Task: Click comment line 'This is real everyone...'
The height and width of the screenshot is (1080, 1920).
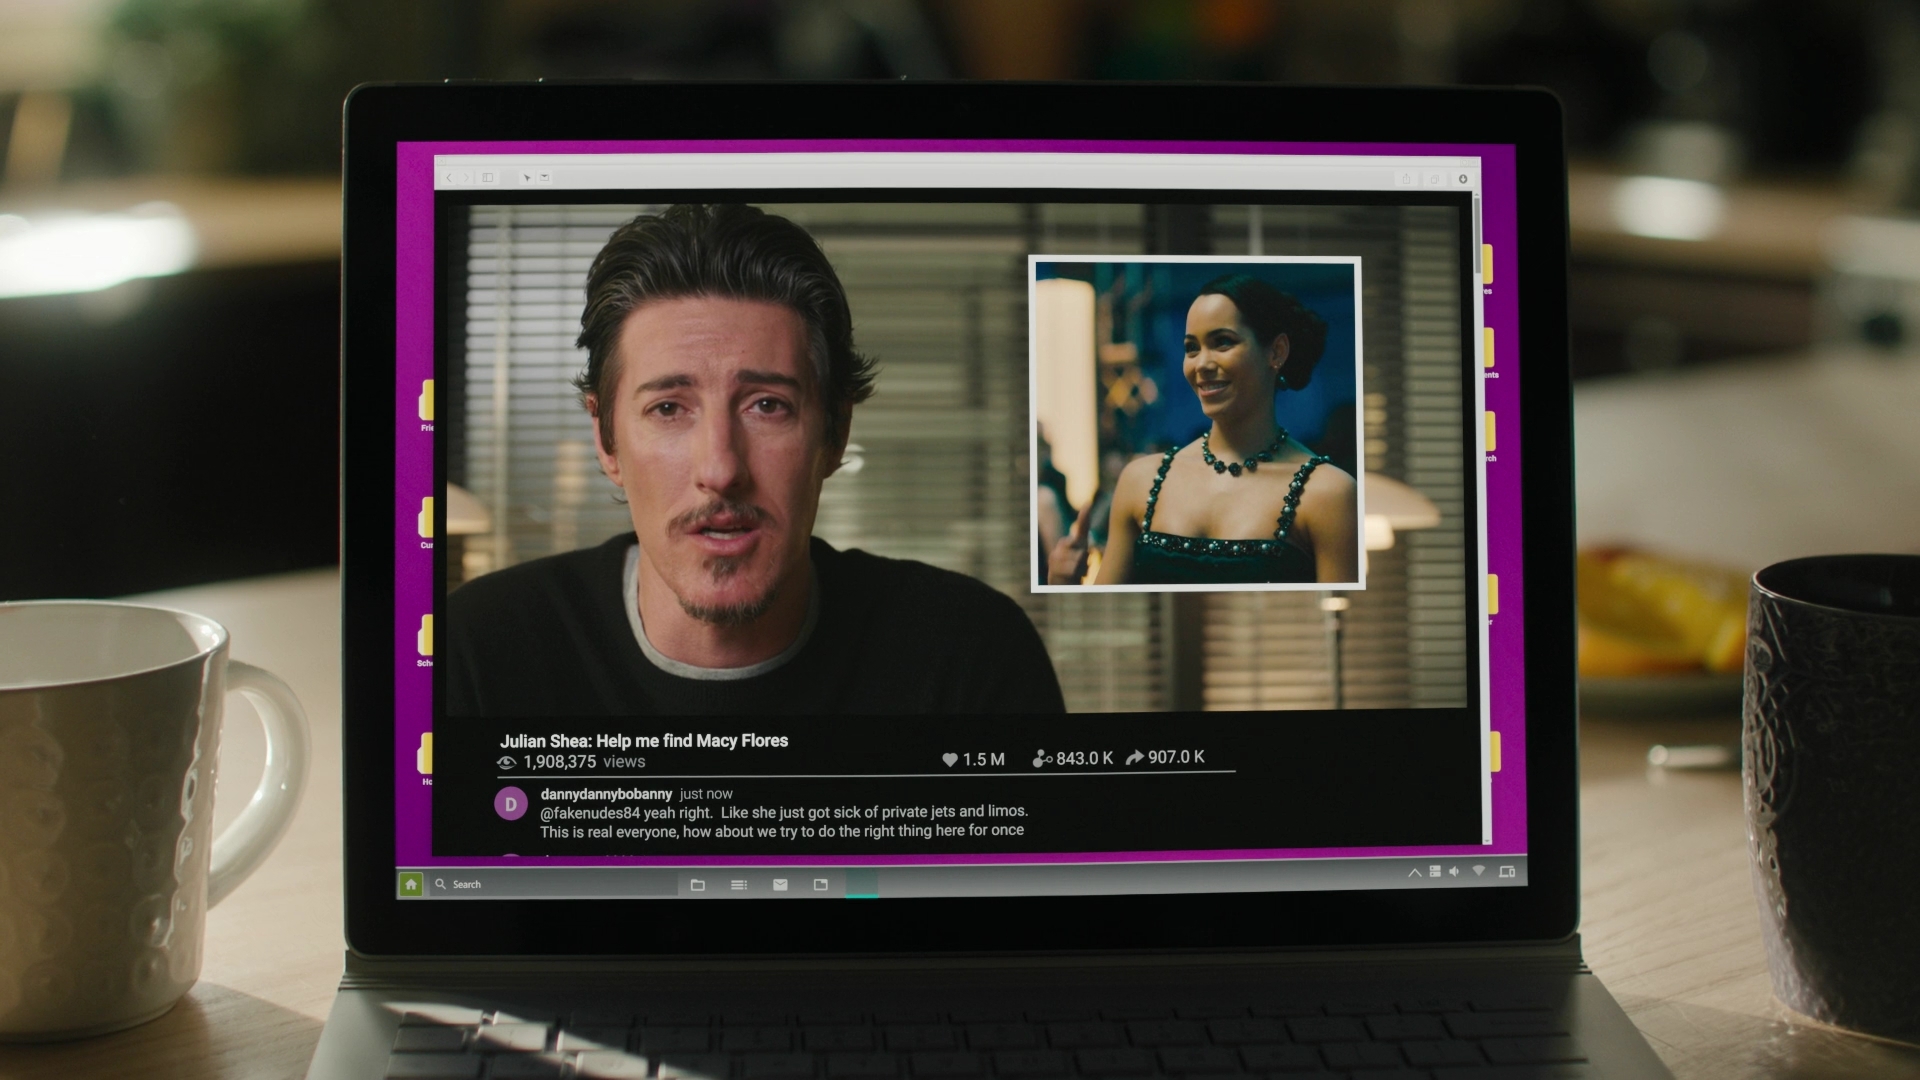Action: click(782, 831)
